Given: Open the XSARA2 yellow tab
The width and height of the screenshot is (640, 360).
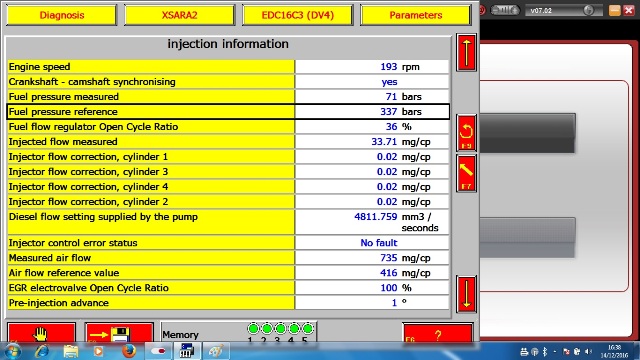Looking at the screenshot, I should click(x=180, y=15).
